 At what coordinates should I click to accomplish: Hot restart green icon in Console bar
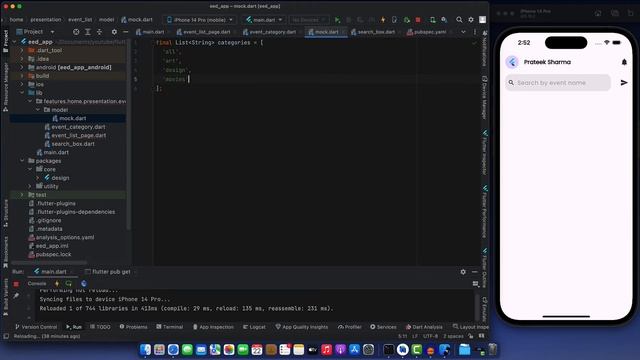click(69, 283)
